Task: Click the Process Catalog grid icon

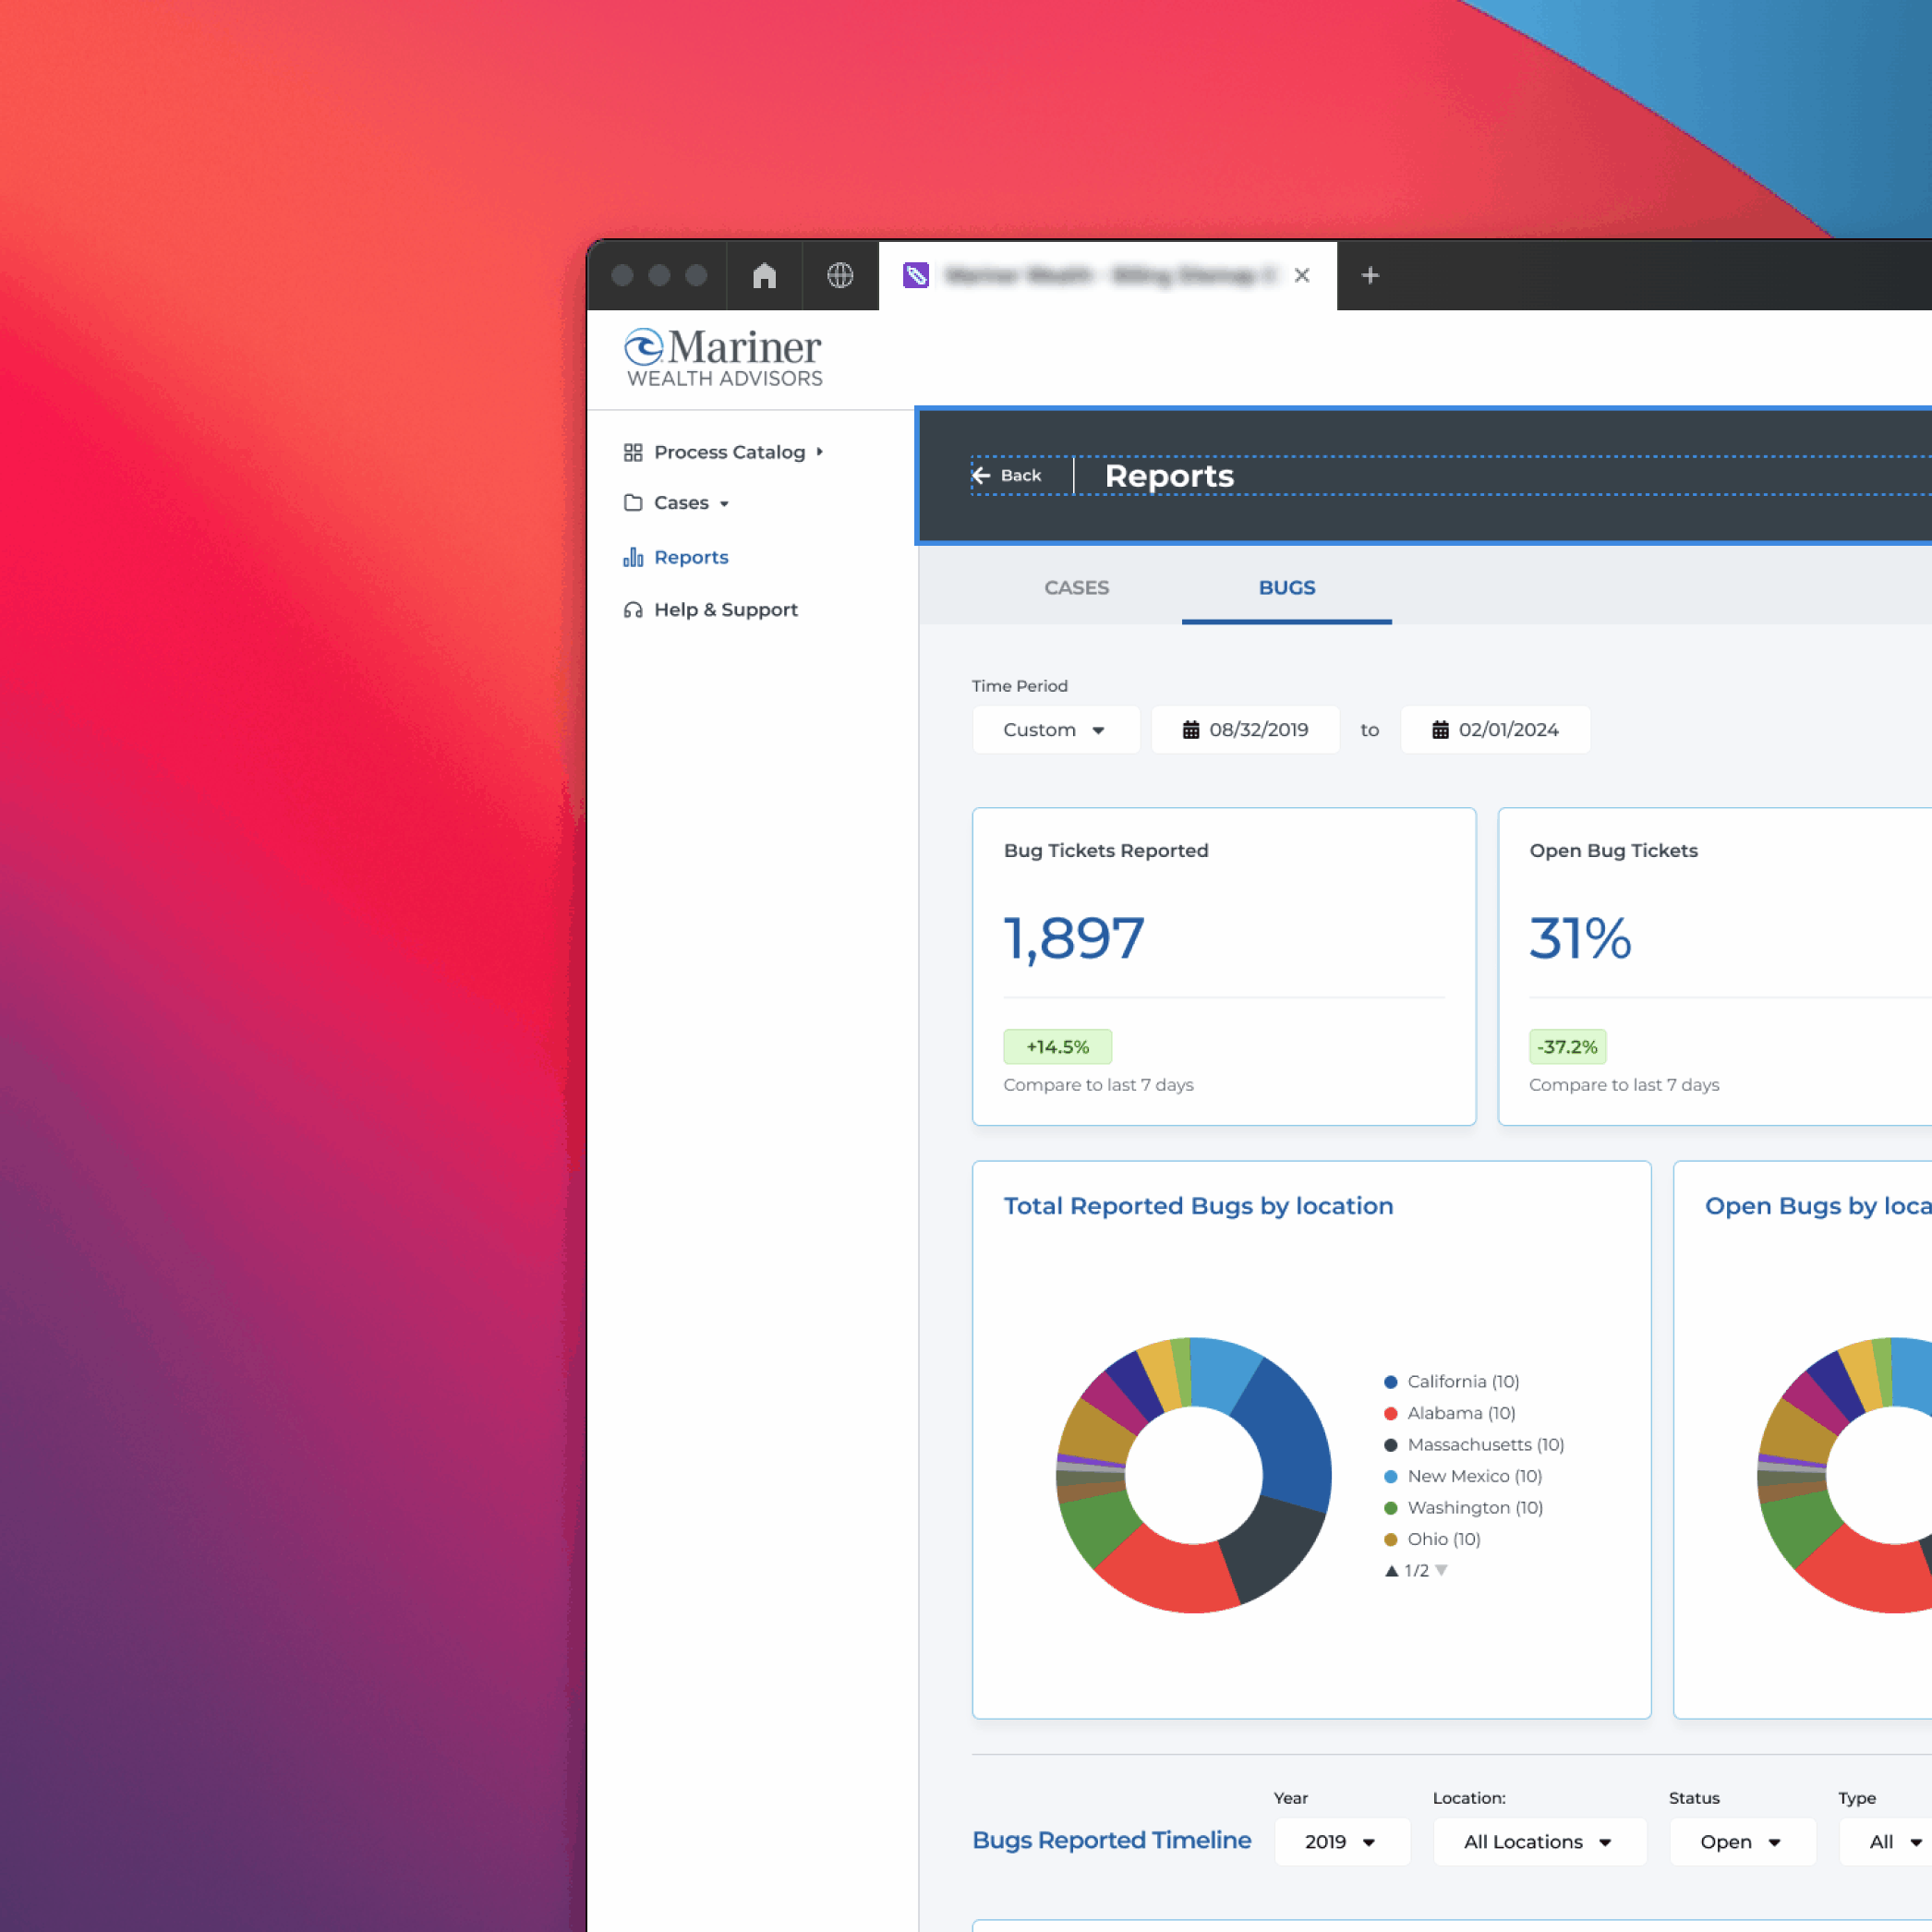Action: [633, 452]
